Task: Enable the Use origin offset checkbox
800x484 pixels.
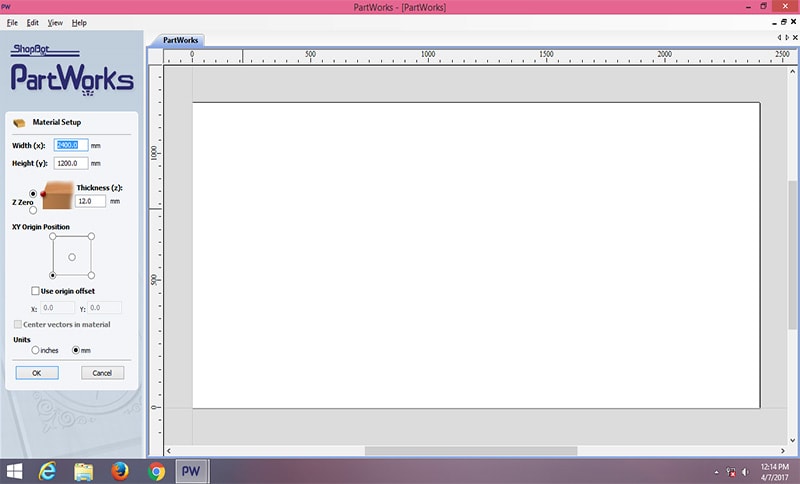Action: [x=35, y=291]
